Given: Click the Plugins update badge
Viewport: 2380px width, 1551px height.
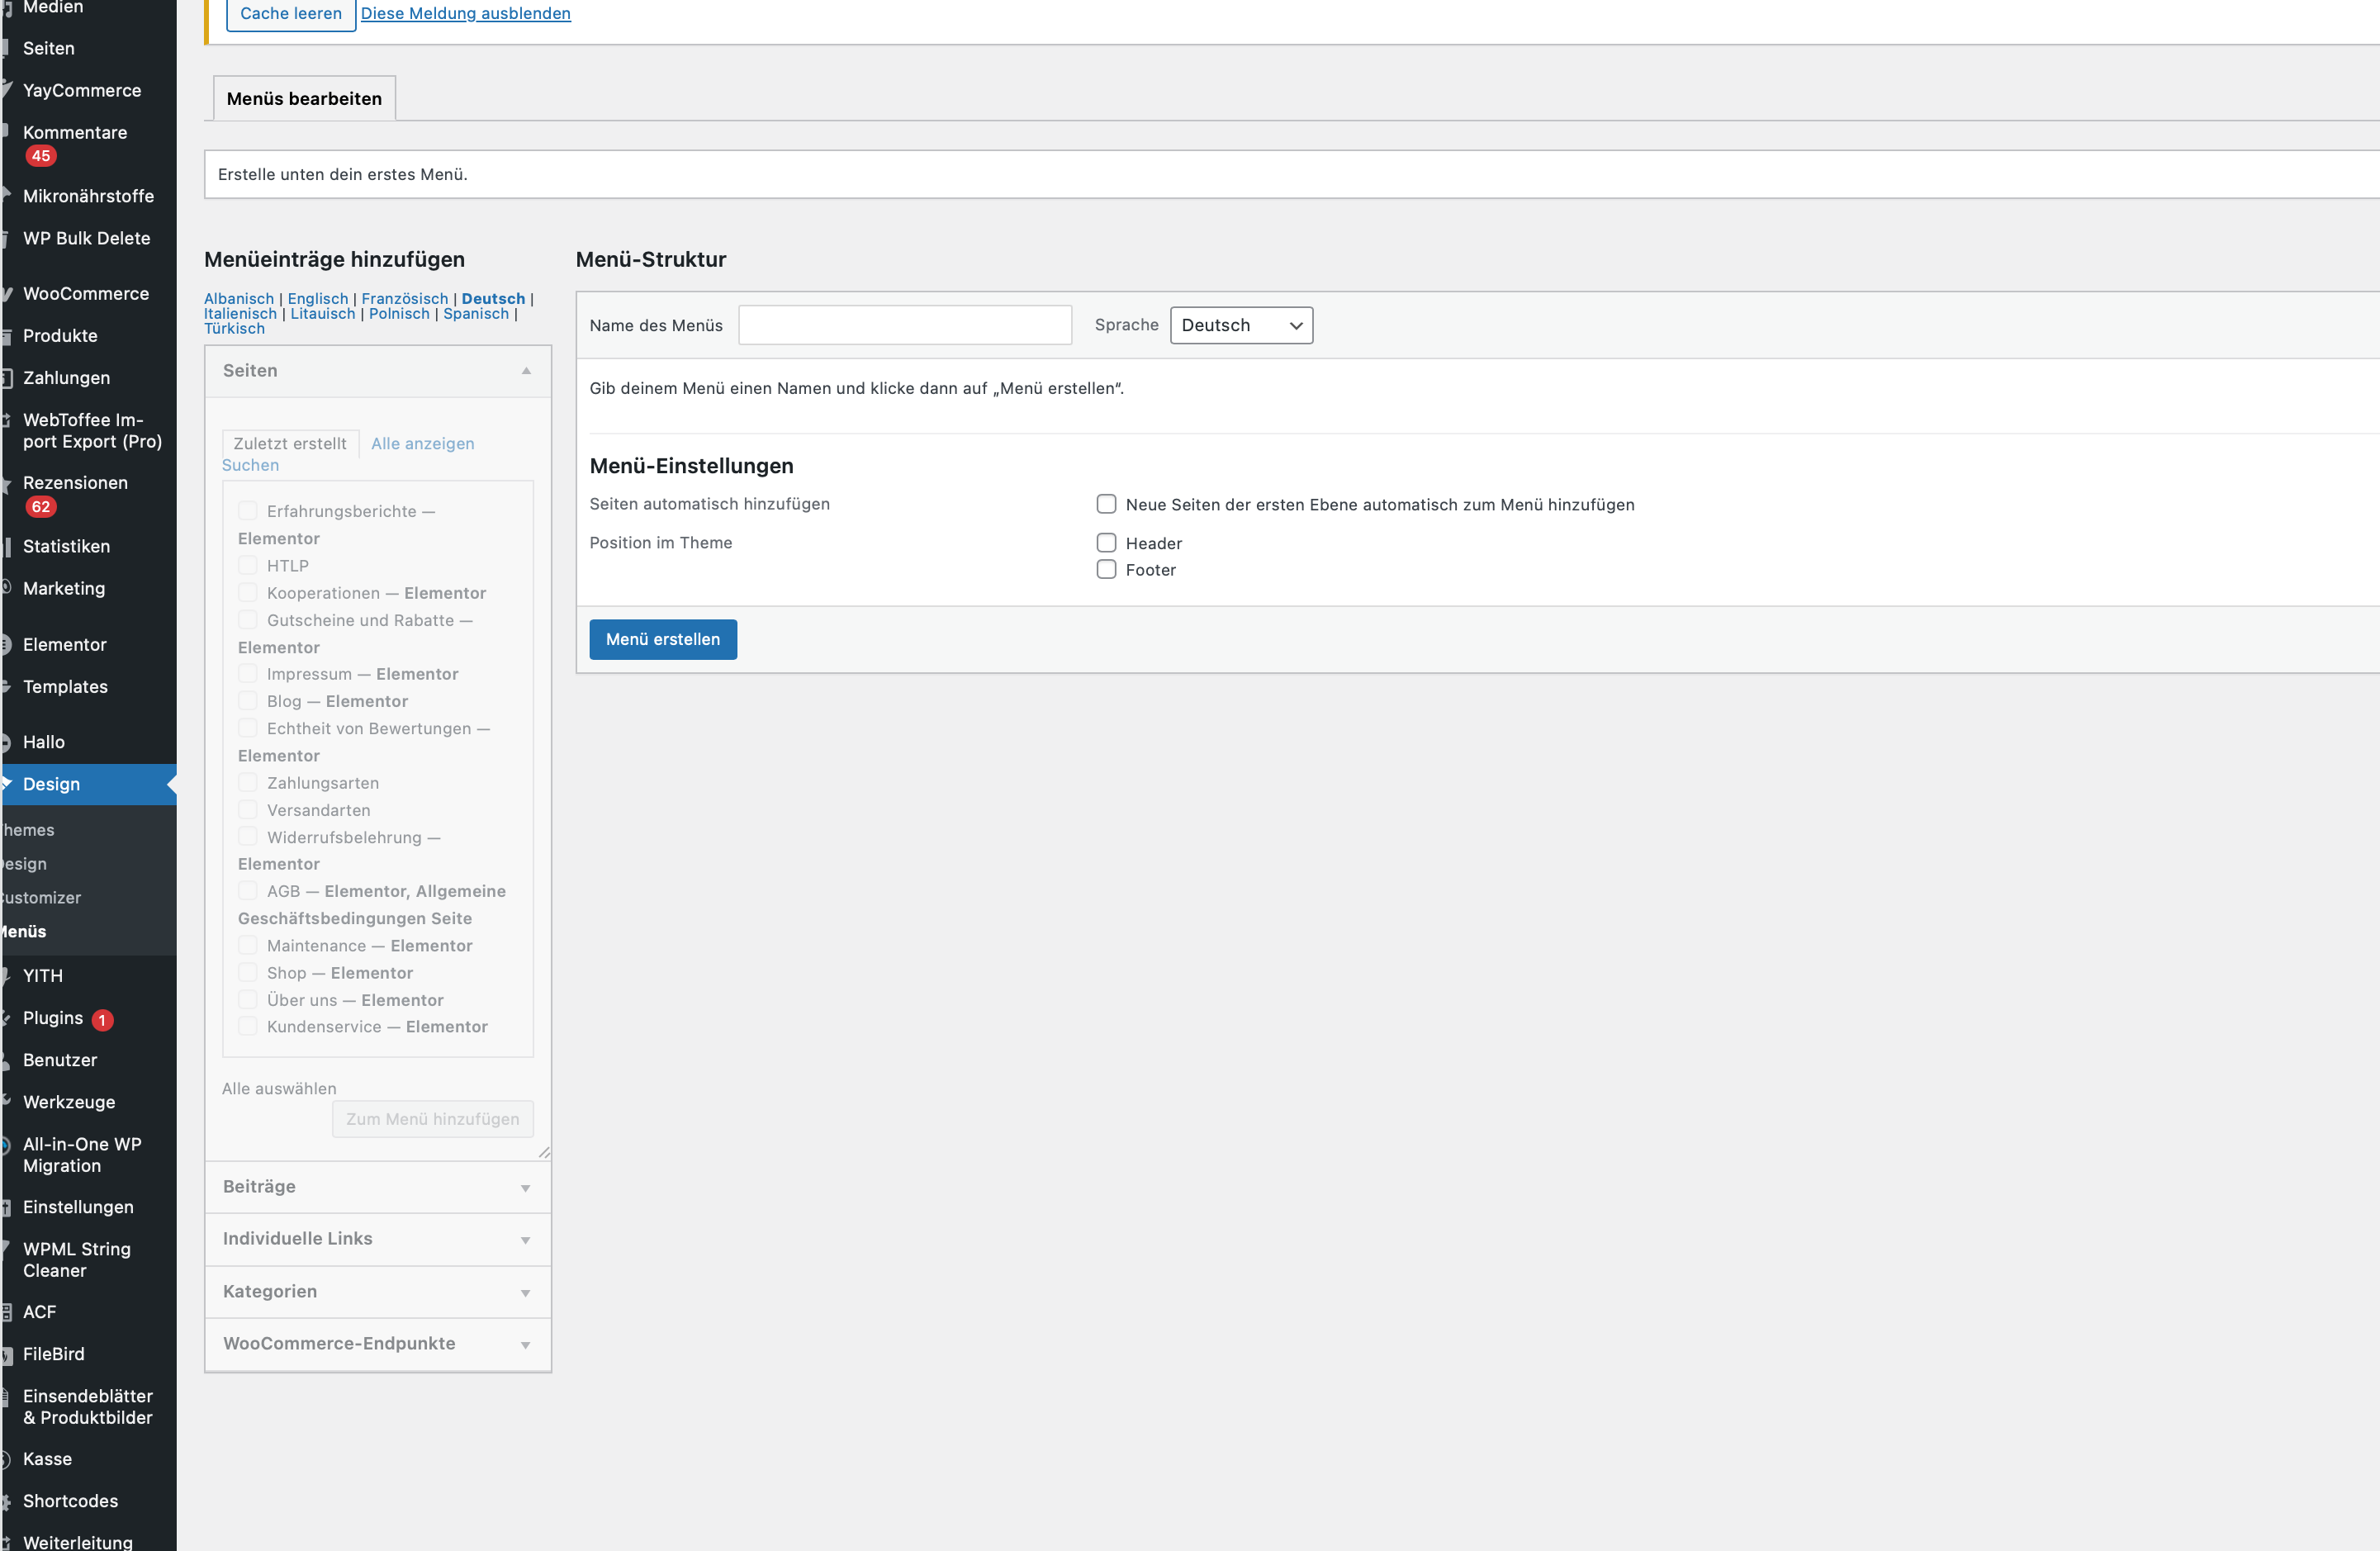Looking at the screenshot, I should point(102,1019).
